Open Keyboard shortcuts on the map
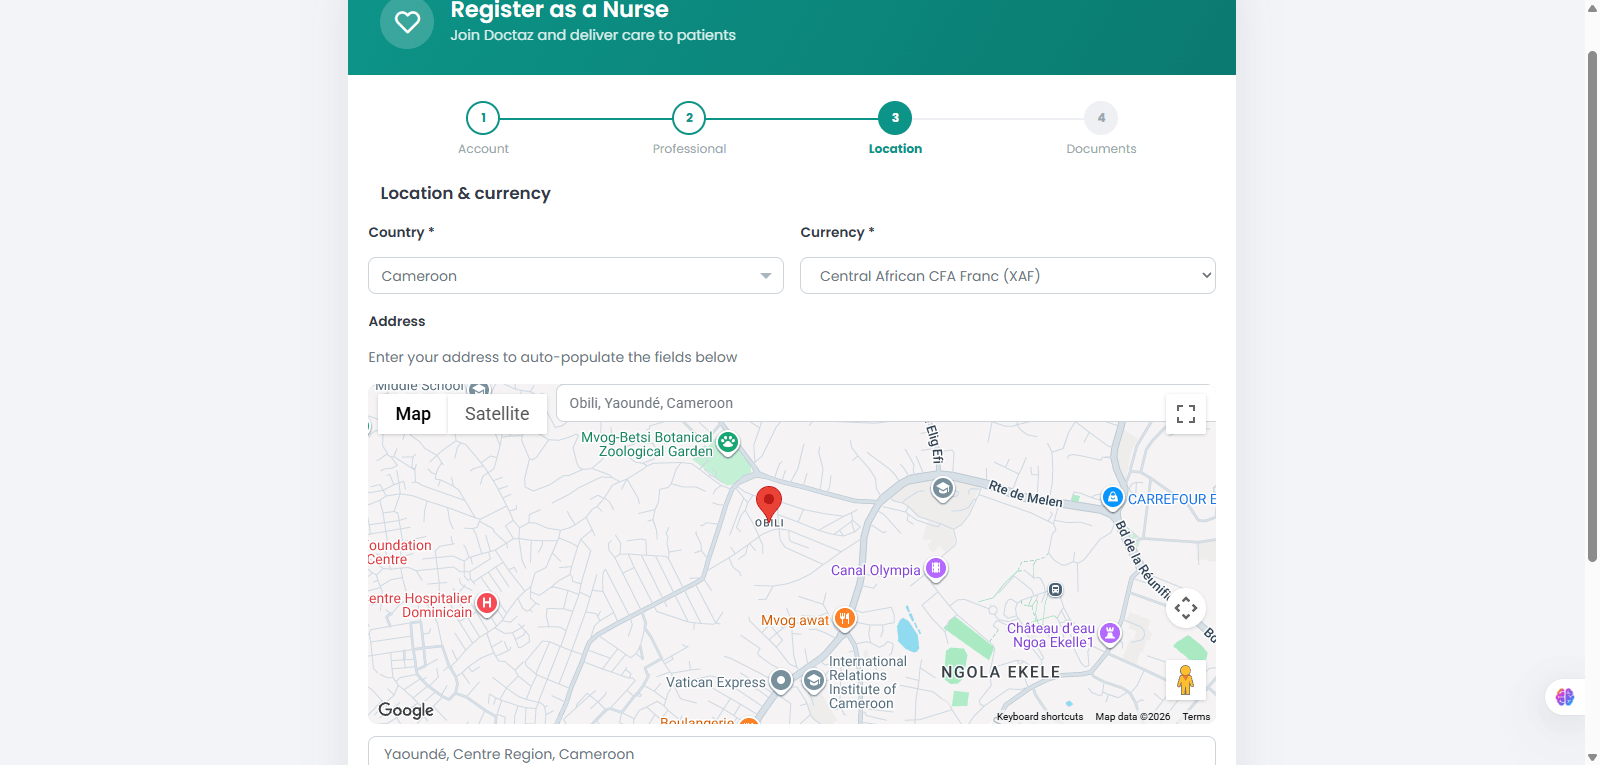This screenshot has height=765, width=1600. 1040,717
